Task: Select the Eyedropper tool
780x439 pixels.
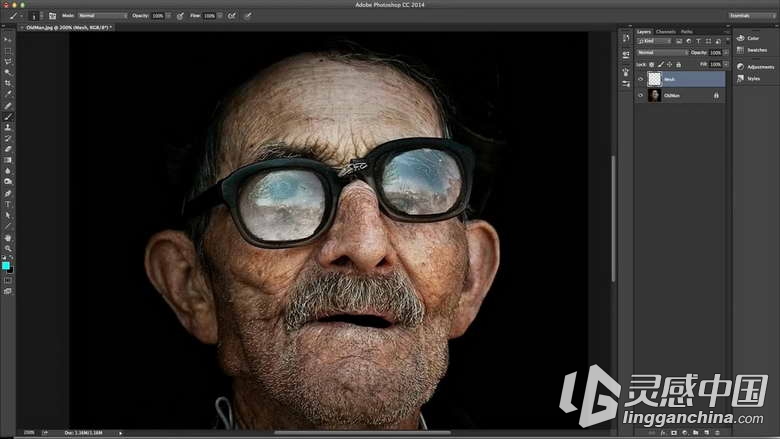Action: pyautogui.click(x=7, y=94)
